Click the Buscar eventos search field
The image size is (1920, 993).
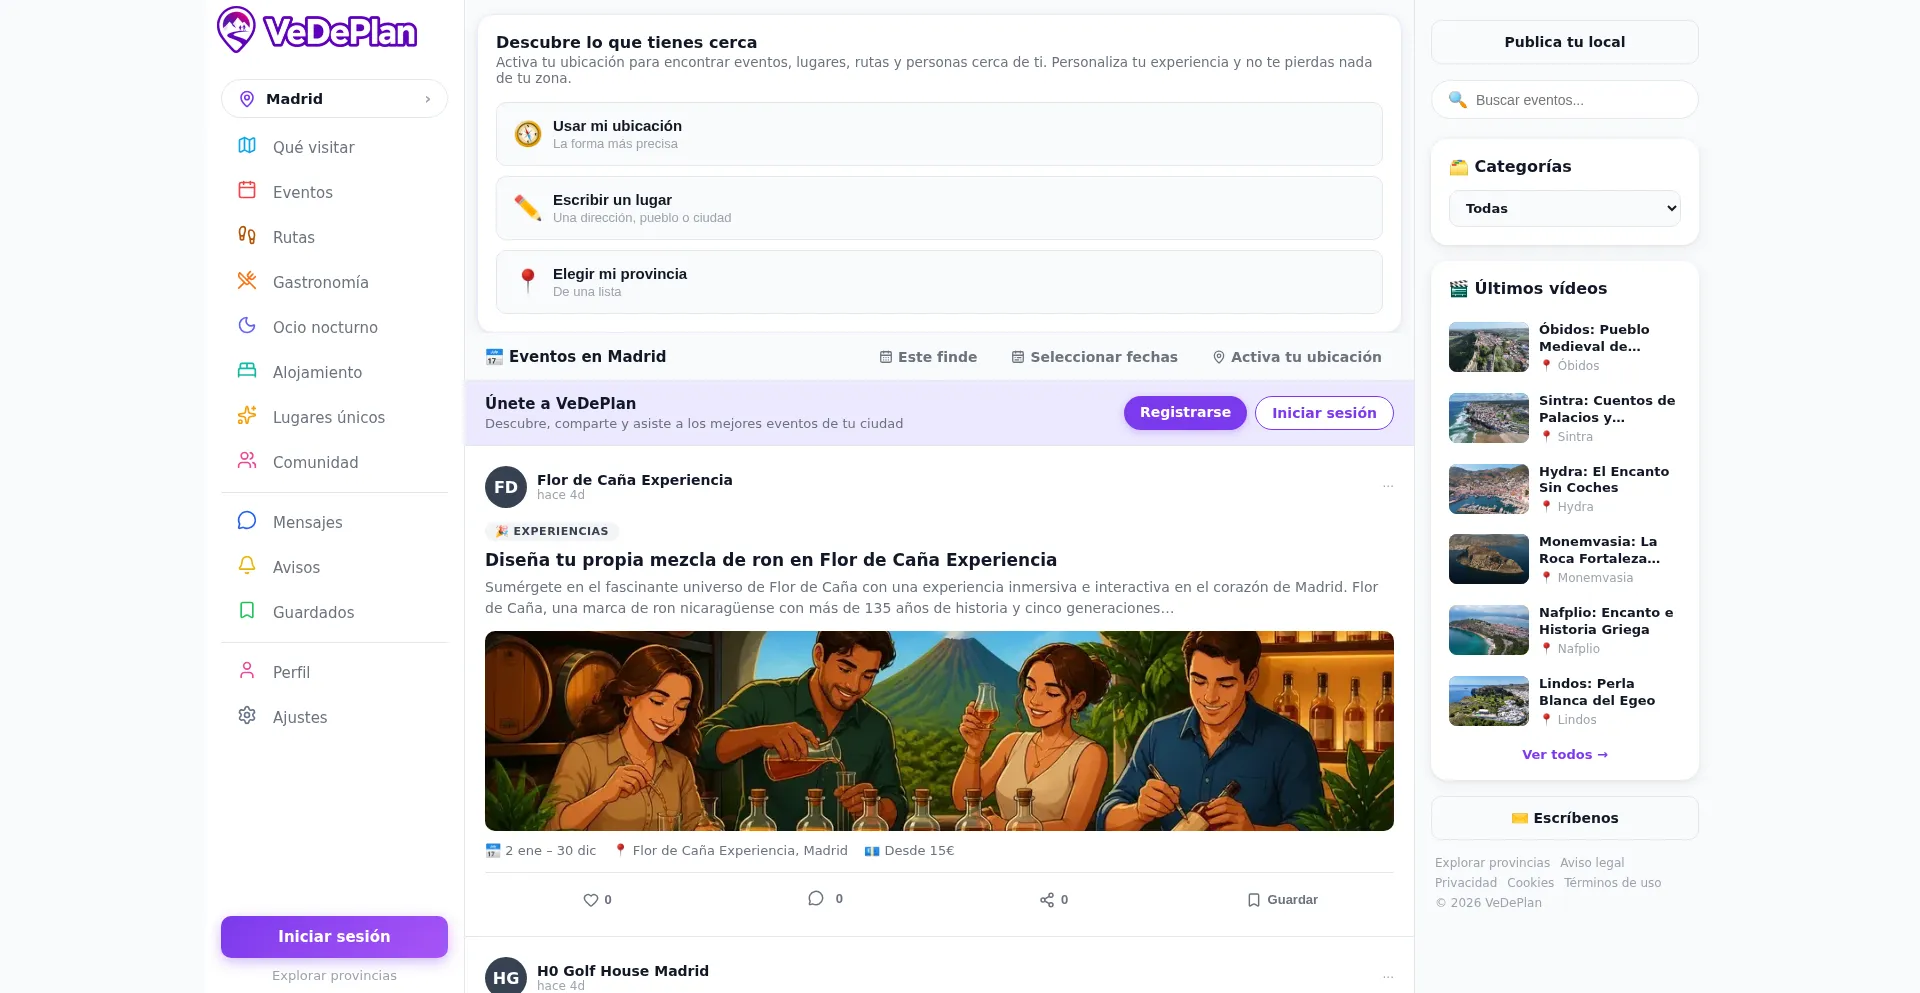click(x=1565, y=100)
